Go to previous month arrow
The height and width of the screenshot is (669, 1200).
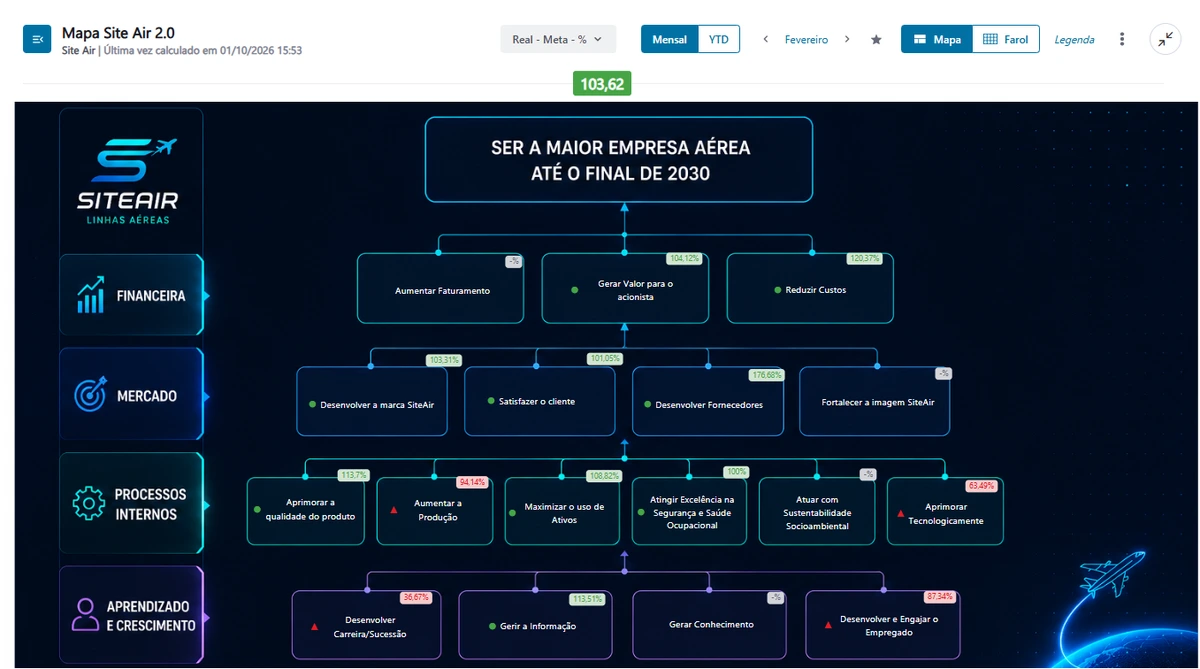click(x=766, y=39)
